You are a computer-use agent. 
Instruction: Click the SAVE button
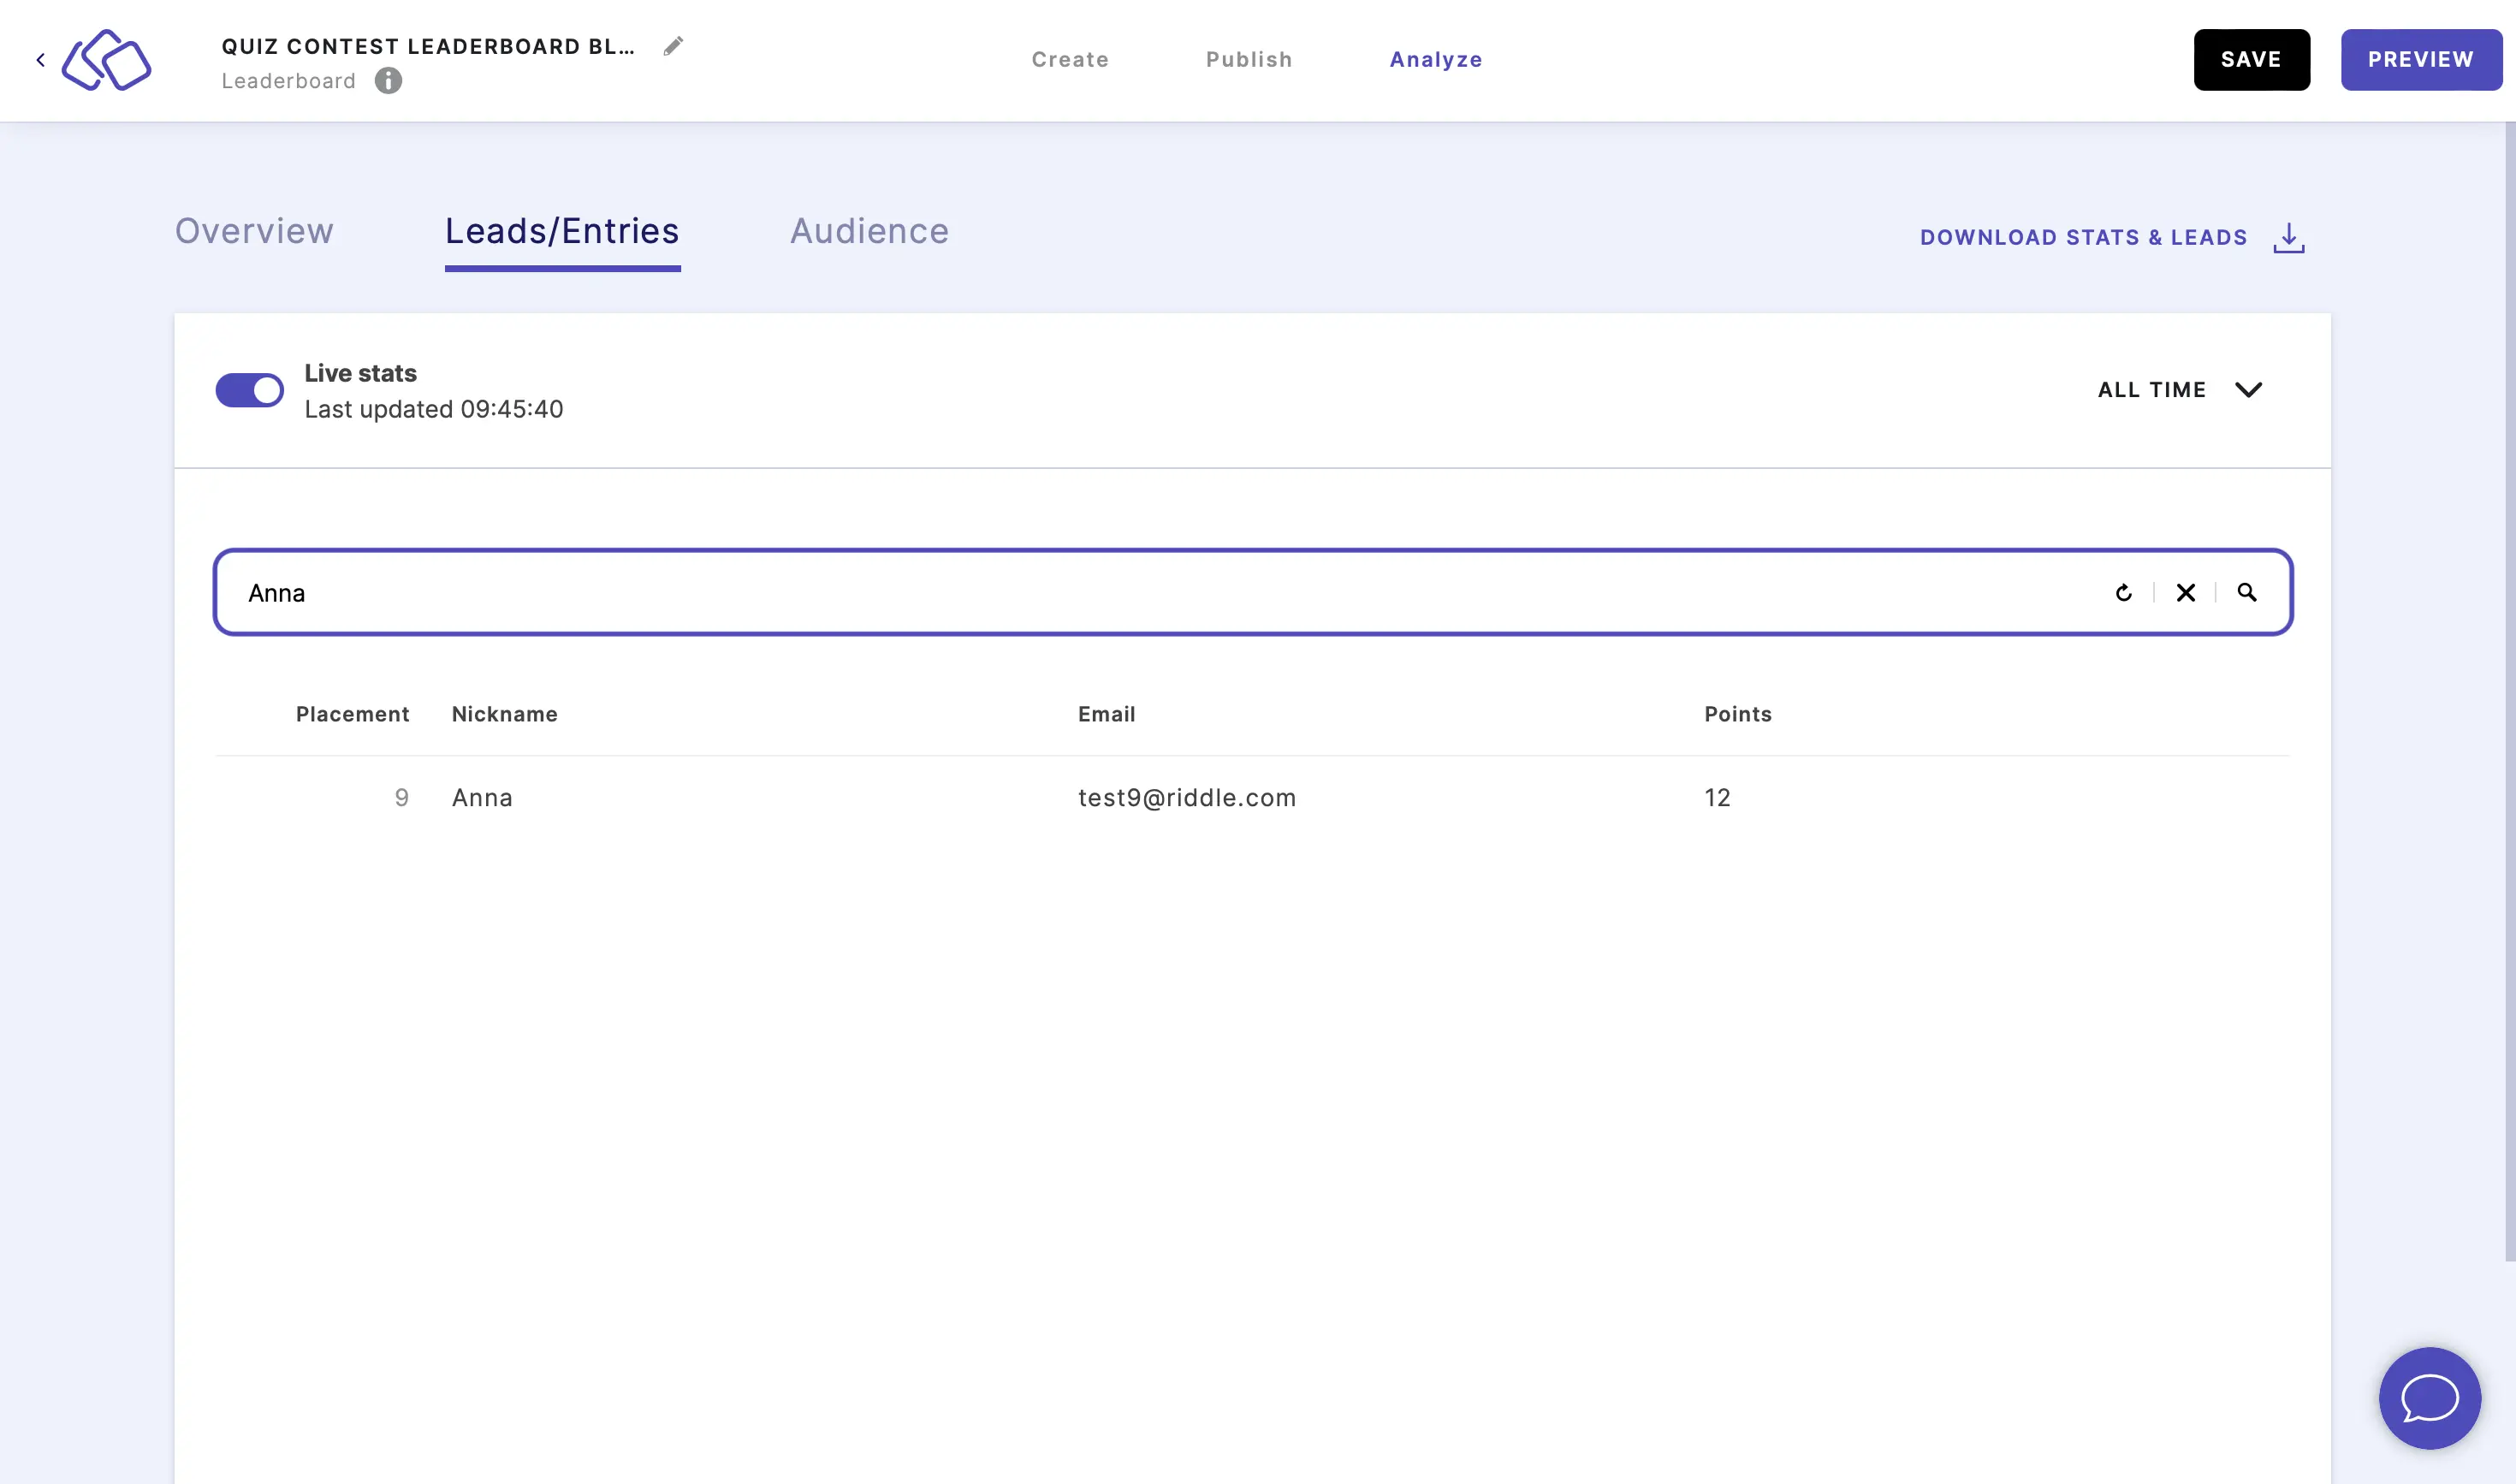(2252, 58)
